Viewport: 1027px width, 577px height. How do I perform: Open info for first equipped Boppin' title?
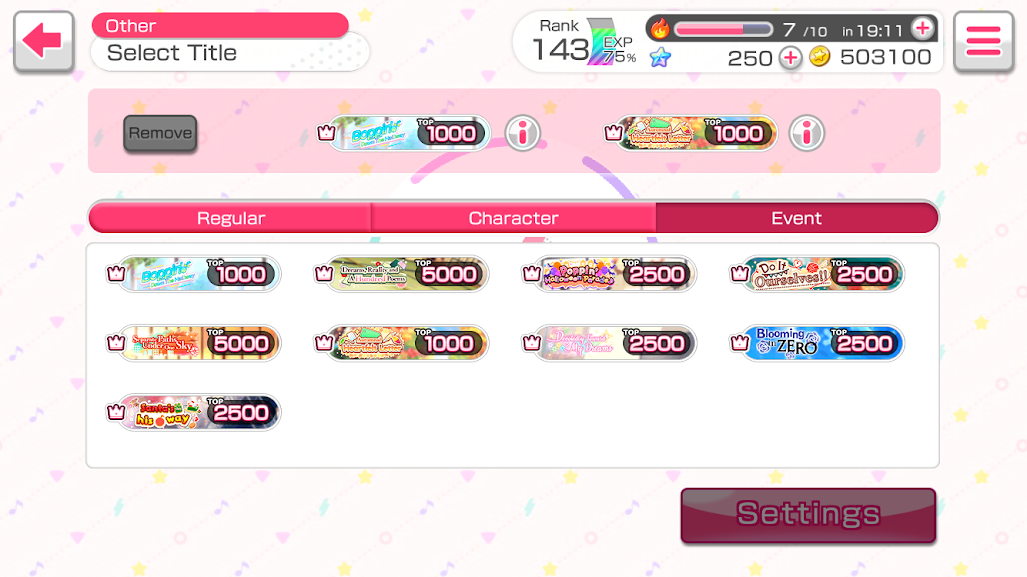(x=522, y=134)
